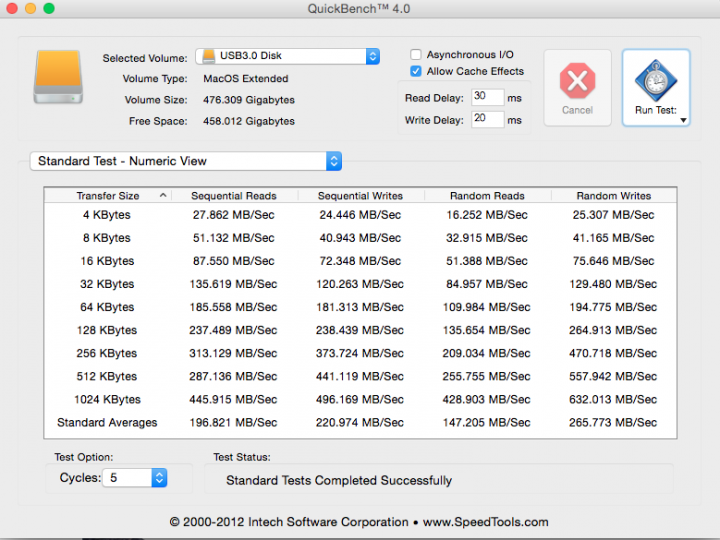720x540 pixels.
Task: Click the green window zoom button
Action: coord(50,9)
